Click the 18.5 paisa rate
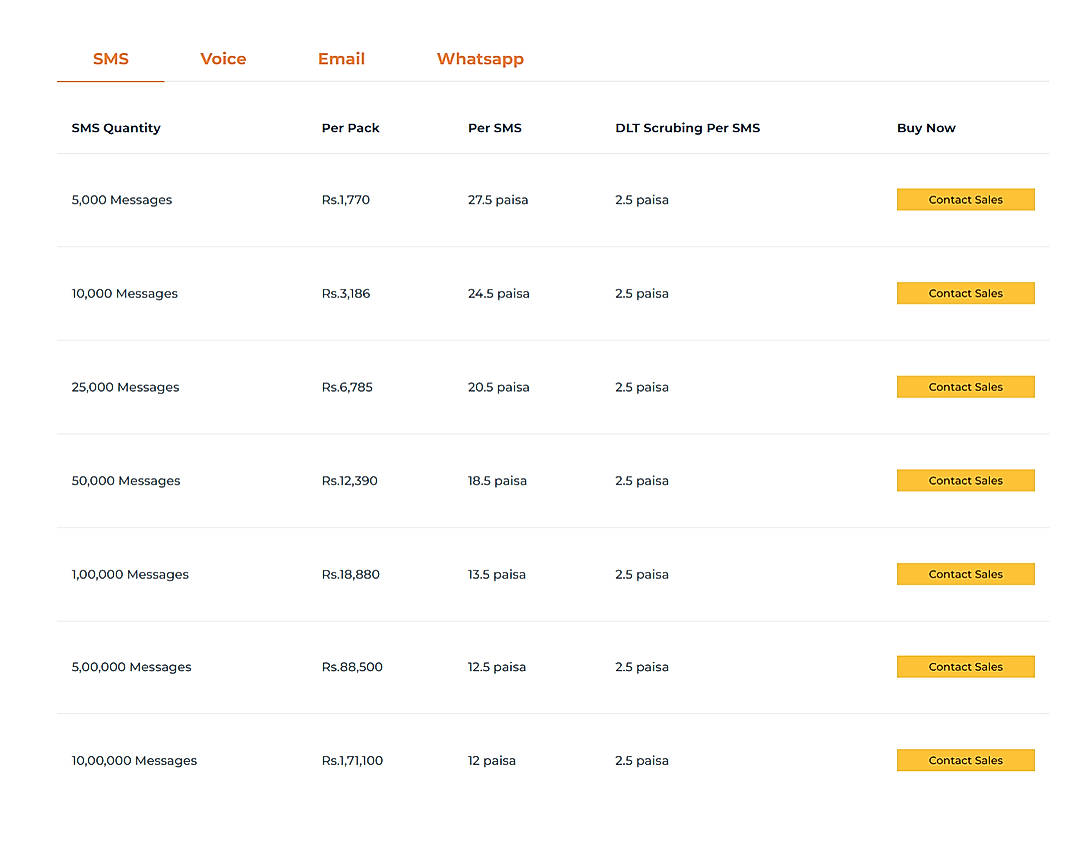This screenshot has height=845, width=1070. (497, 481)
